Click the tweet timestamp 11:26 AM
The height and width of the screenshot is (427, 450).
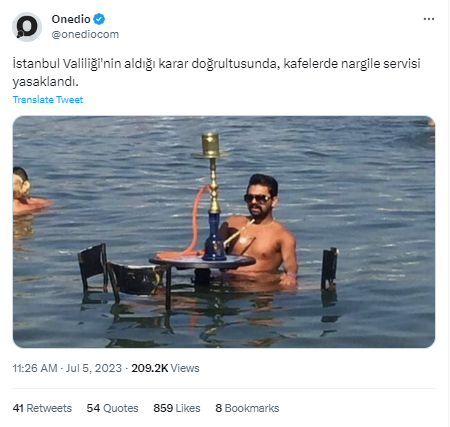[35, 368]
